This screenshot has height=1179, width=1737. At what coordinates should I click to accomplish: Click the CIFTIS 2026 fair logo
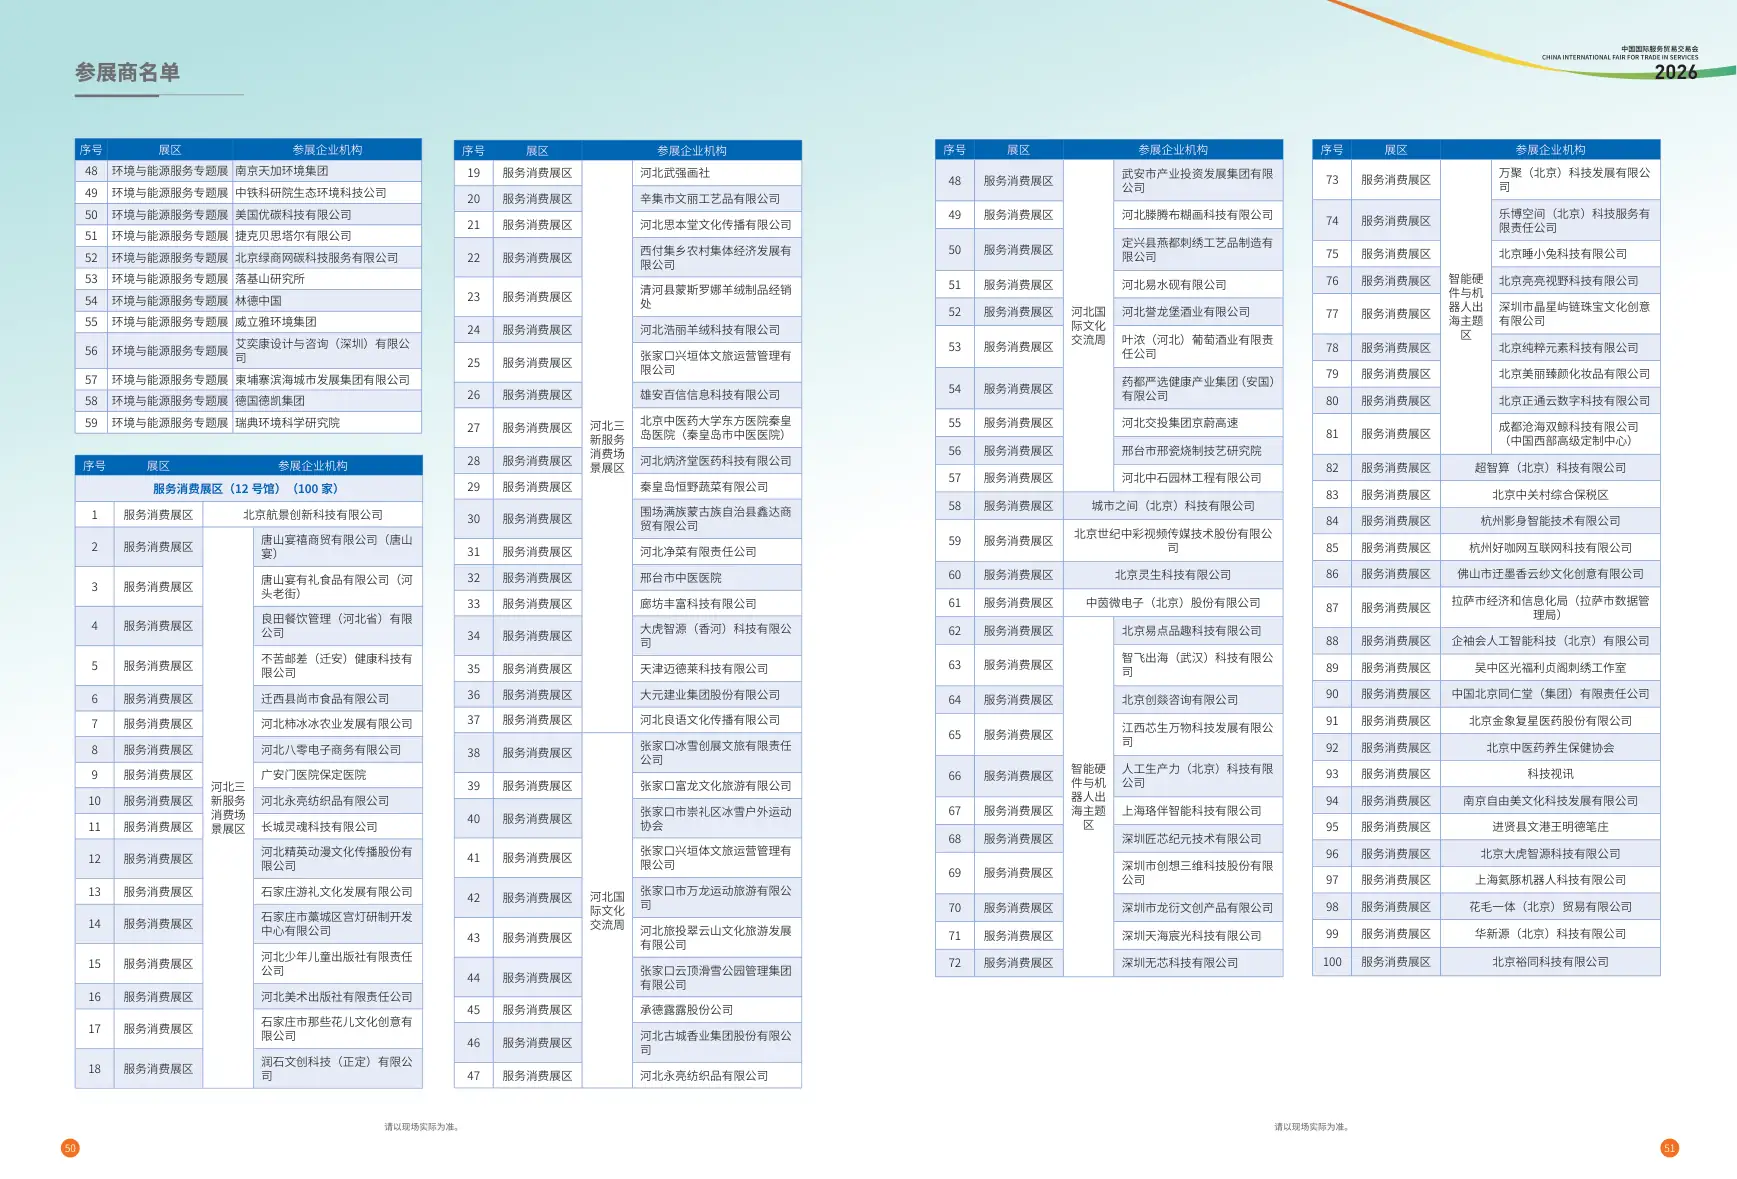click(1620, 63)
